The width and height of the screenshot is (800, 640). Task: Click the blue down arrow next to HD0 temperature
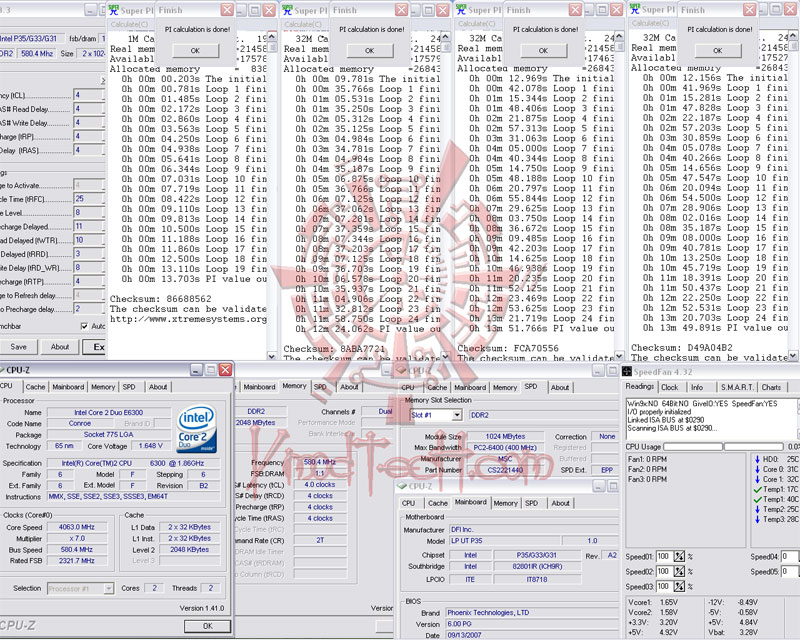[x=757, y=459]
